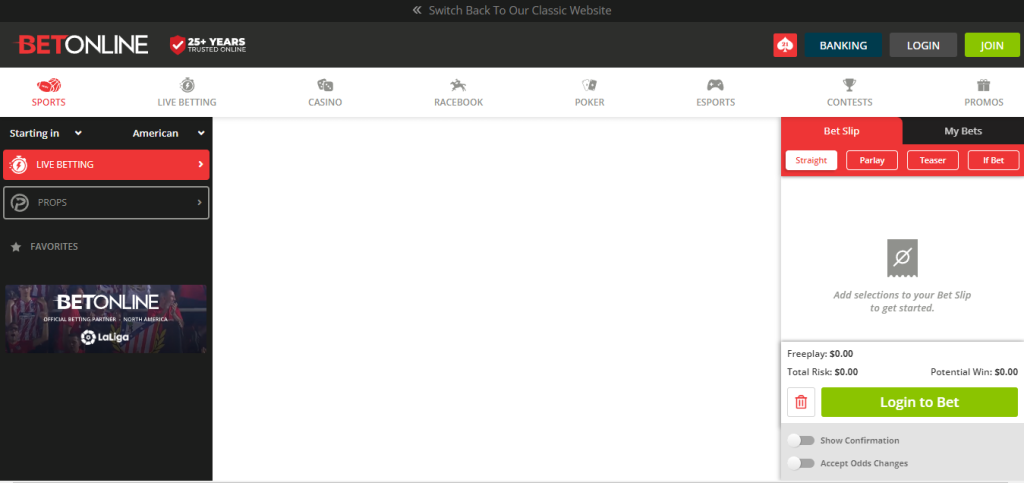Click the Contests trophy icon
Viewport: 1024px width, 483px height.
tap(849, 85)
